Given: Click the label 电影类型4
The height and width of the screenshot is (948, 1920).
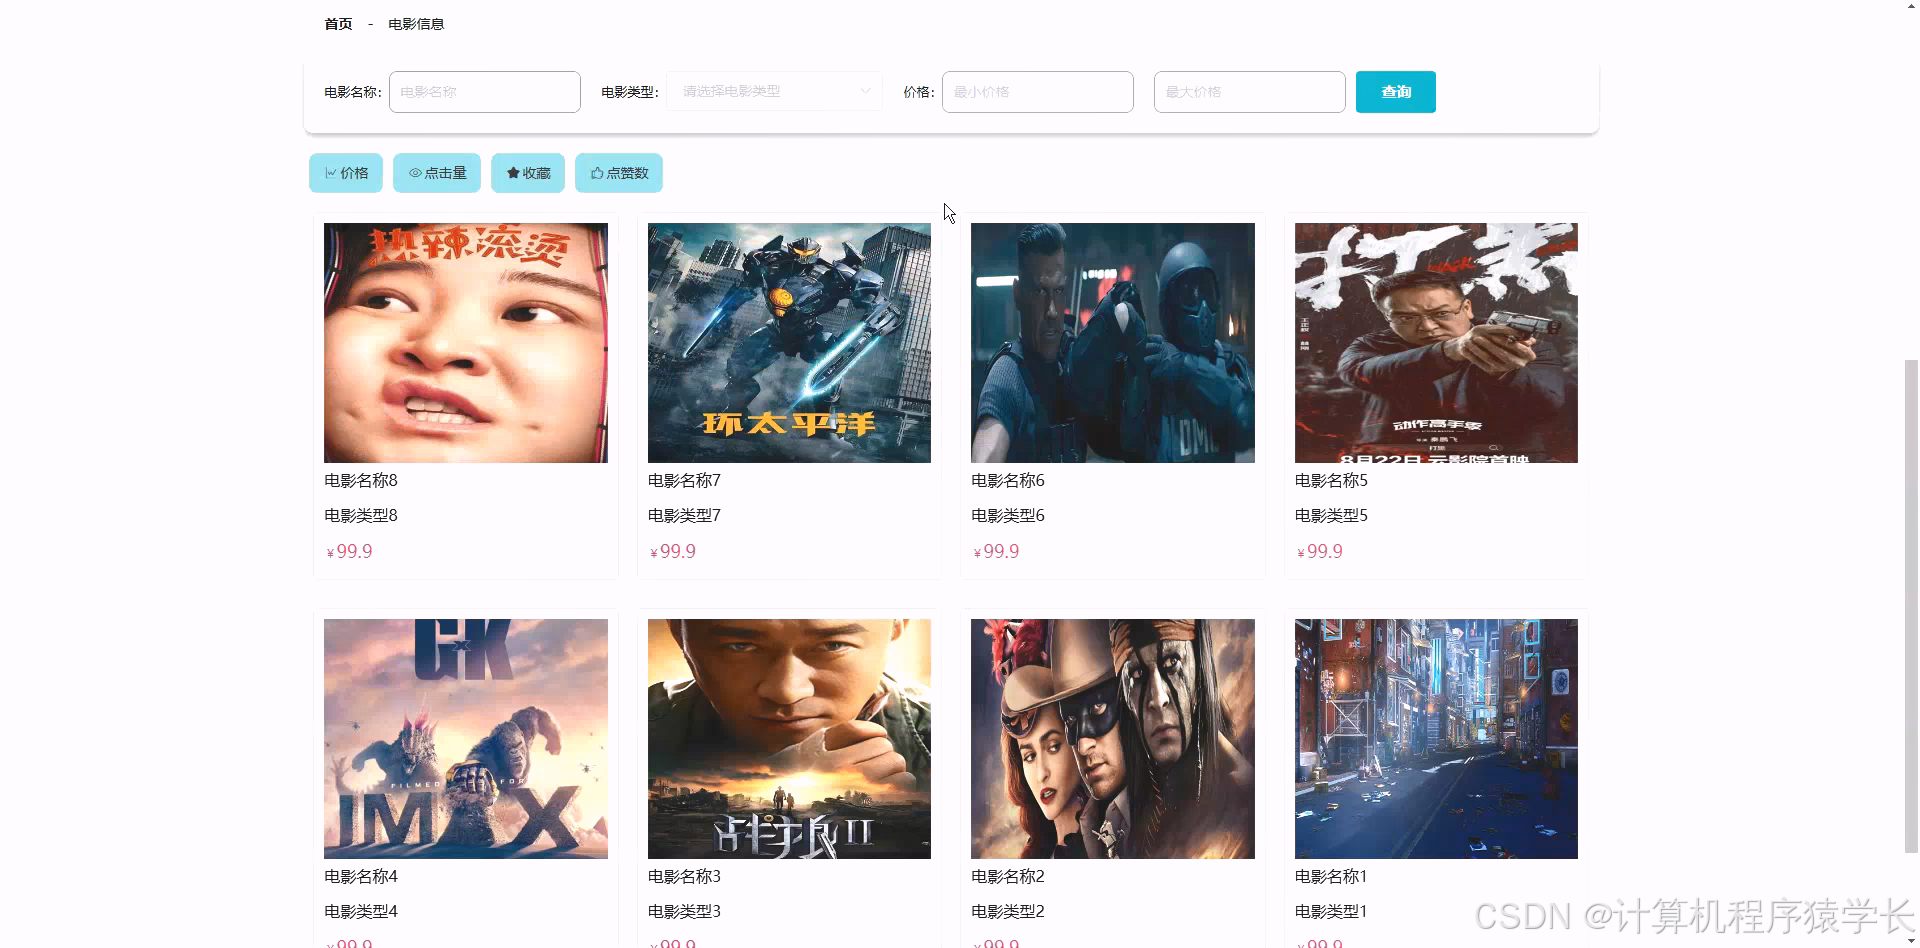Looking at the screenshot, I should pos(361,912).
